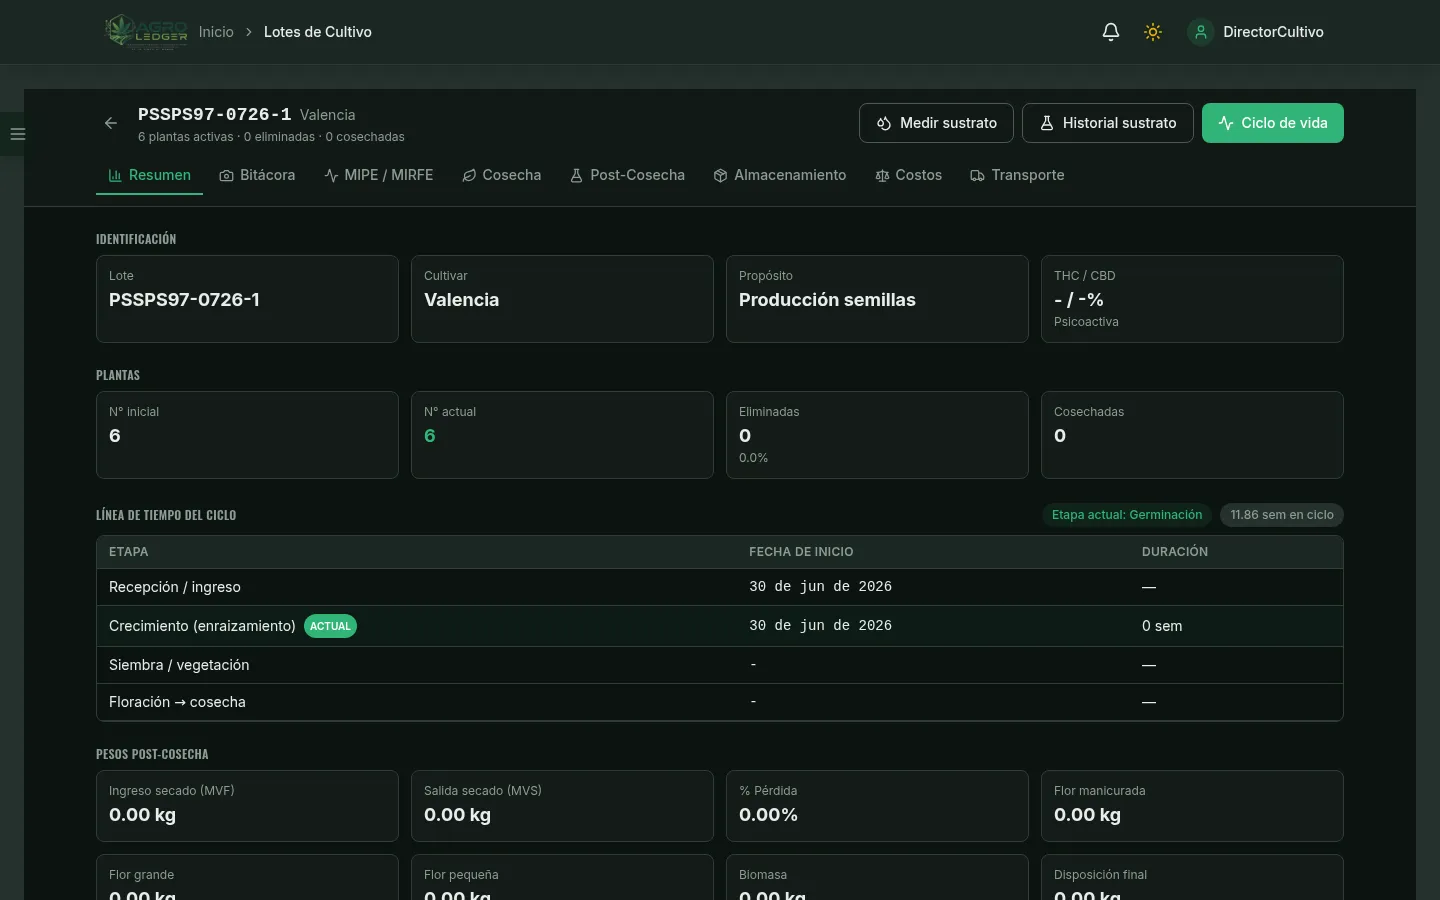1440x900 pixels.
Task: Switch to the Transporte tab
Action: click(1017, 175)
